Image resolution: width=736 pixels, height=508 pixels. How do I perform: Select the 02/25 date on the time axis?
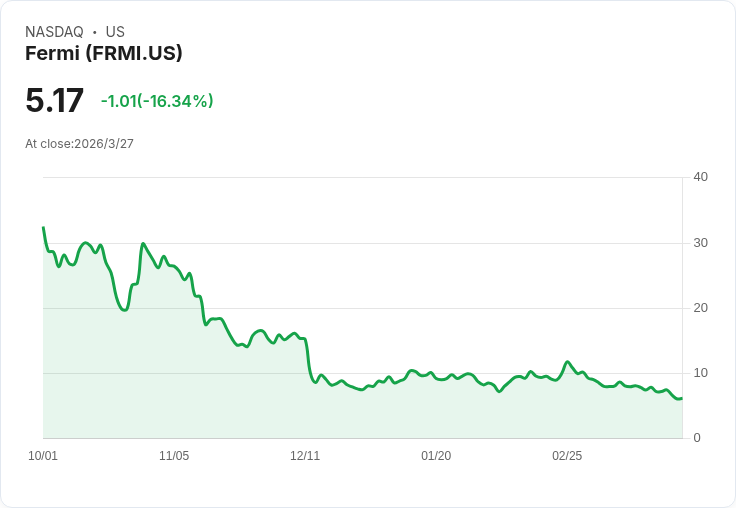(567, 456)
